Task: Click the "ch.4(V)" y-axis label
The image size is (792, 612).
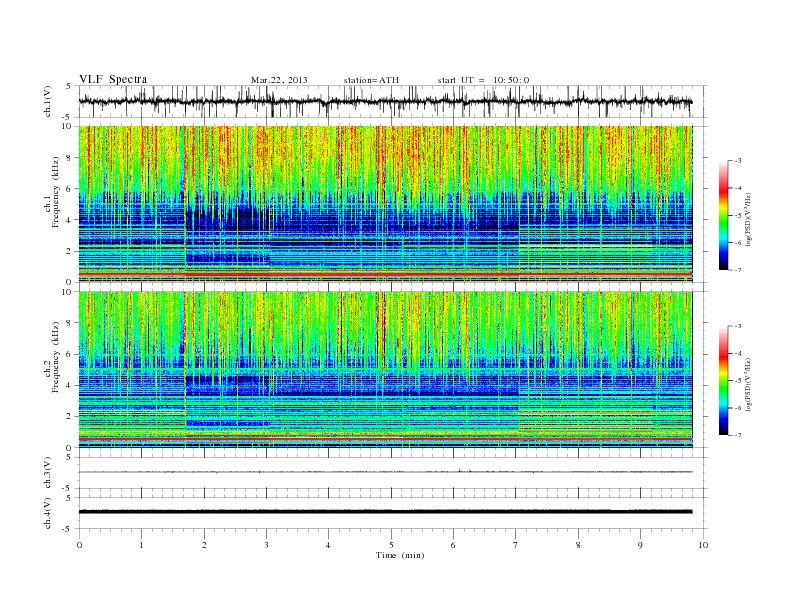Action: [x=48, y=513]
